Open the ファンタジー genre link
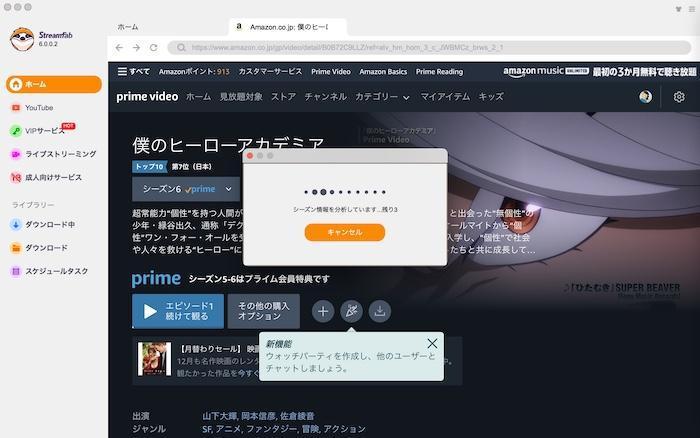 pos(271,429)
